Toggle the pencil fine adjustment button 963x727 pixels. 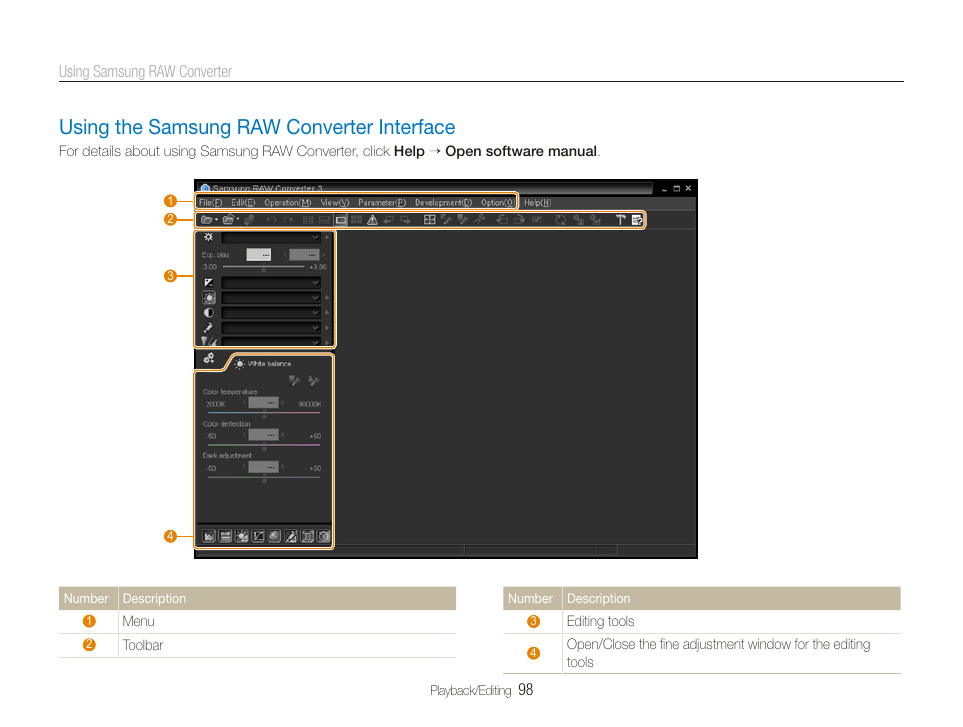click(x=291, y=537)
